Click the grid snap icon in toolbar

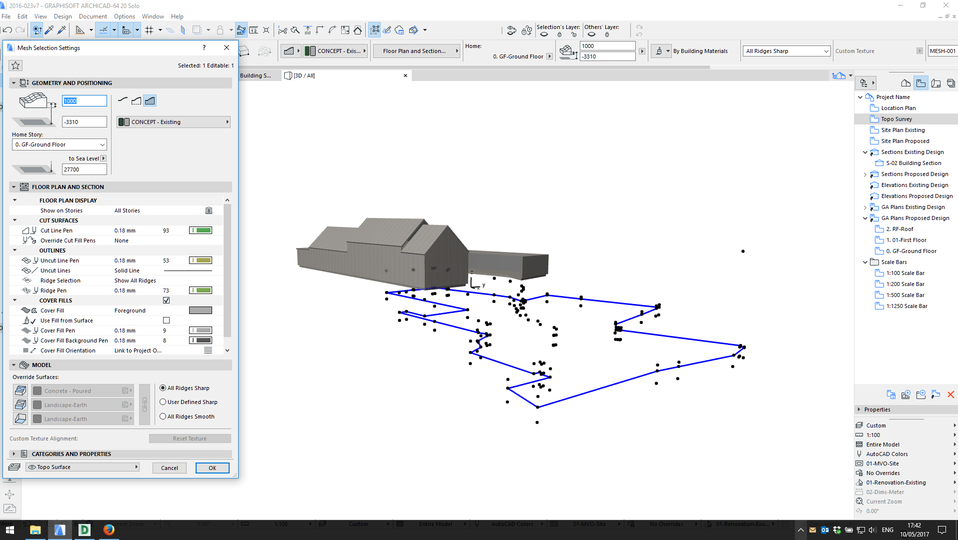148,30
